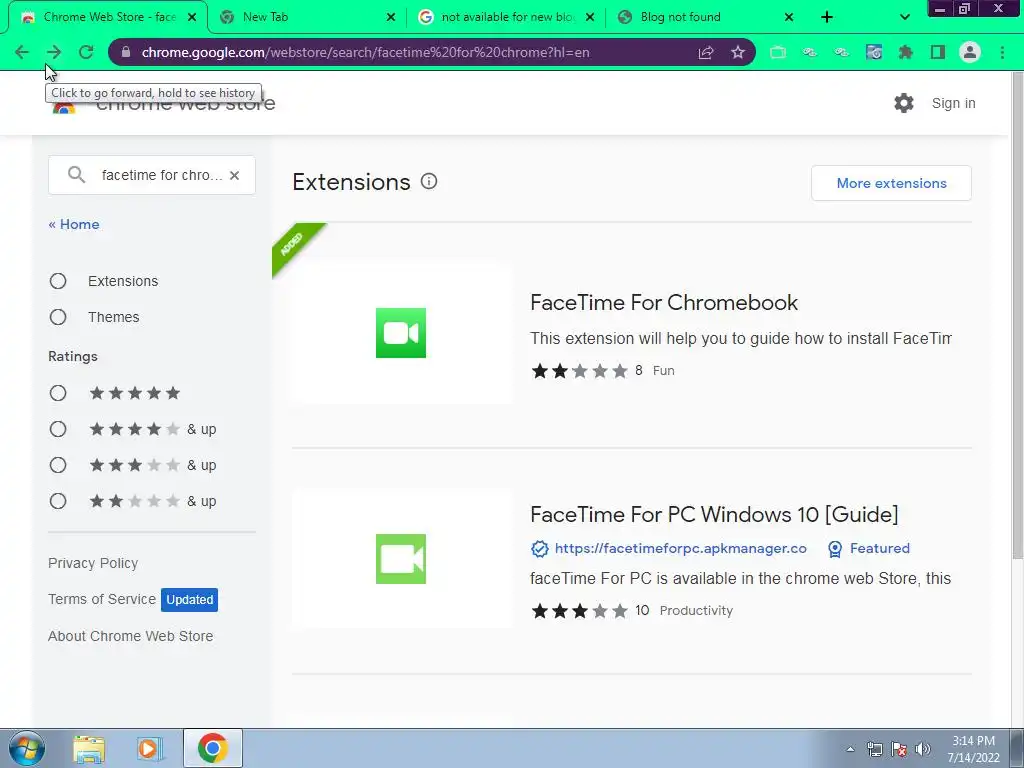Click the Productivity category label
Viewport: 1024px width, 768px height.
696,611
